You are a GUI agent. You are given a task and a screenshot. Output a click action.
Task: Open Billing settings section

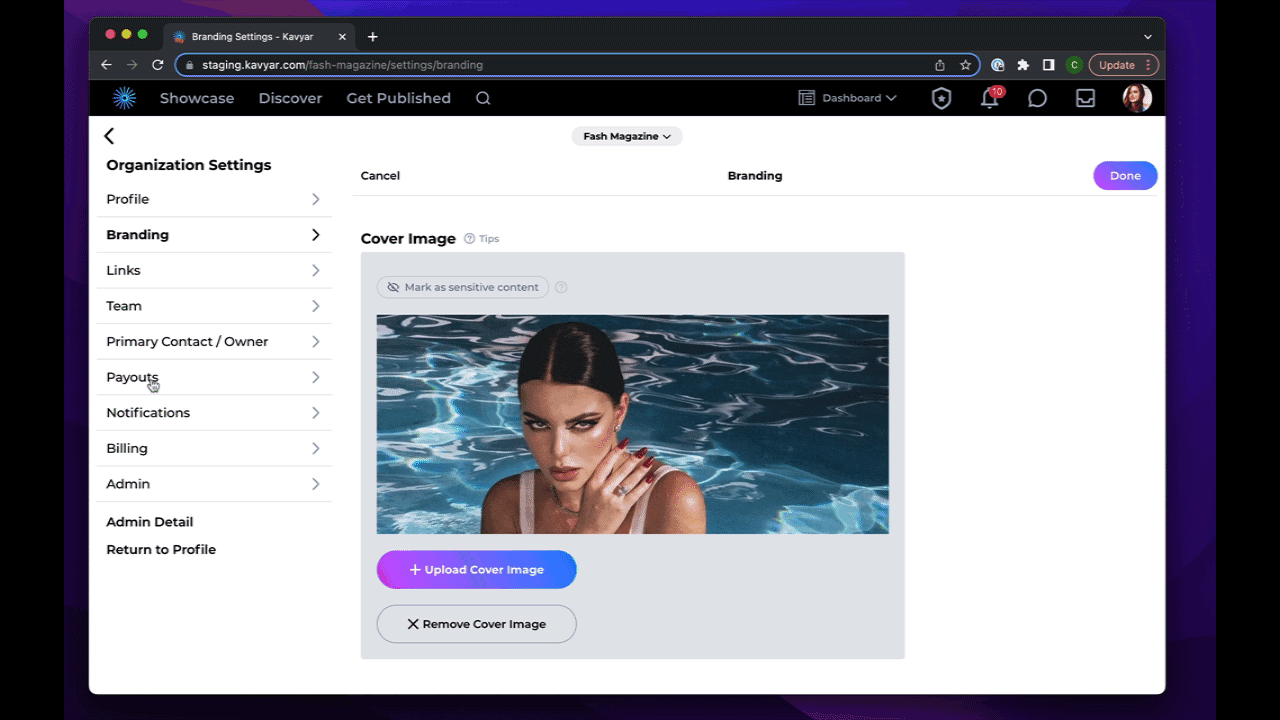coord(214,448)
